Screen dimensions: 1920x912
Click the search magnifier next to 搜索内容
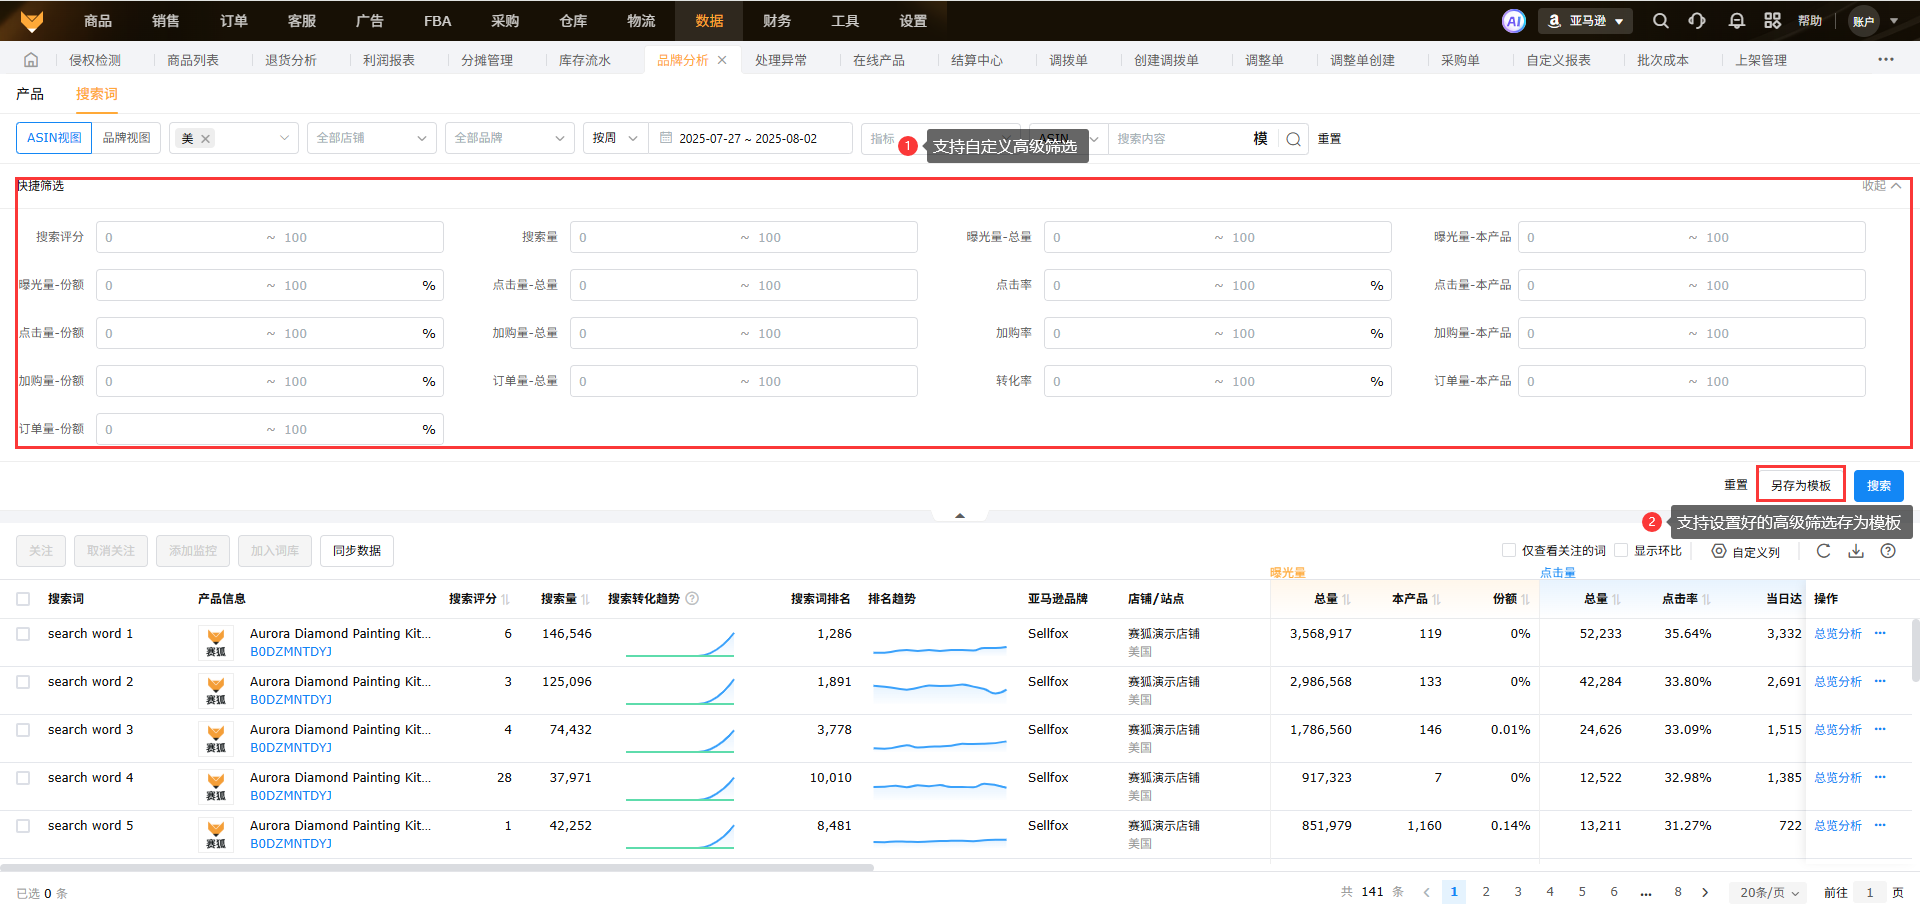point(1293,139)
